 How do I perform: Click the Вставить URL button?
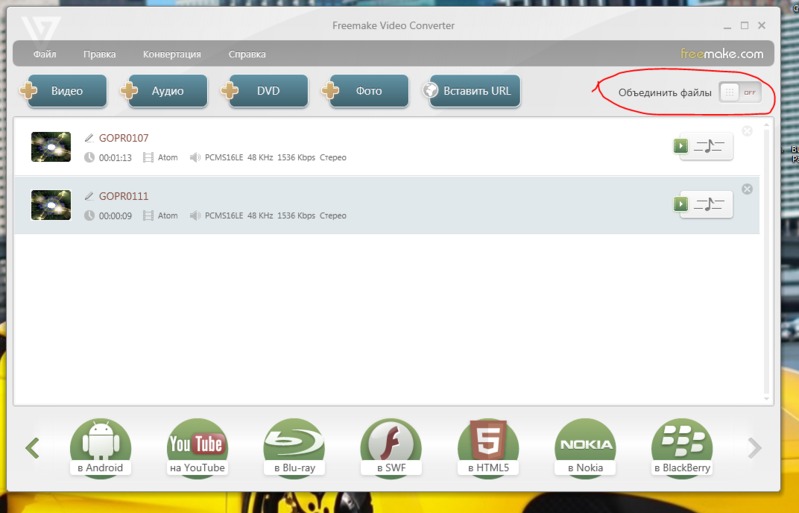click(x=471, y=91)
